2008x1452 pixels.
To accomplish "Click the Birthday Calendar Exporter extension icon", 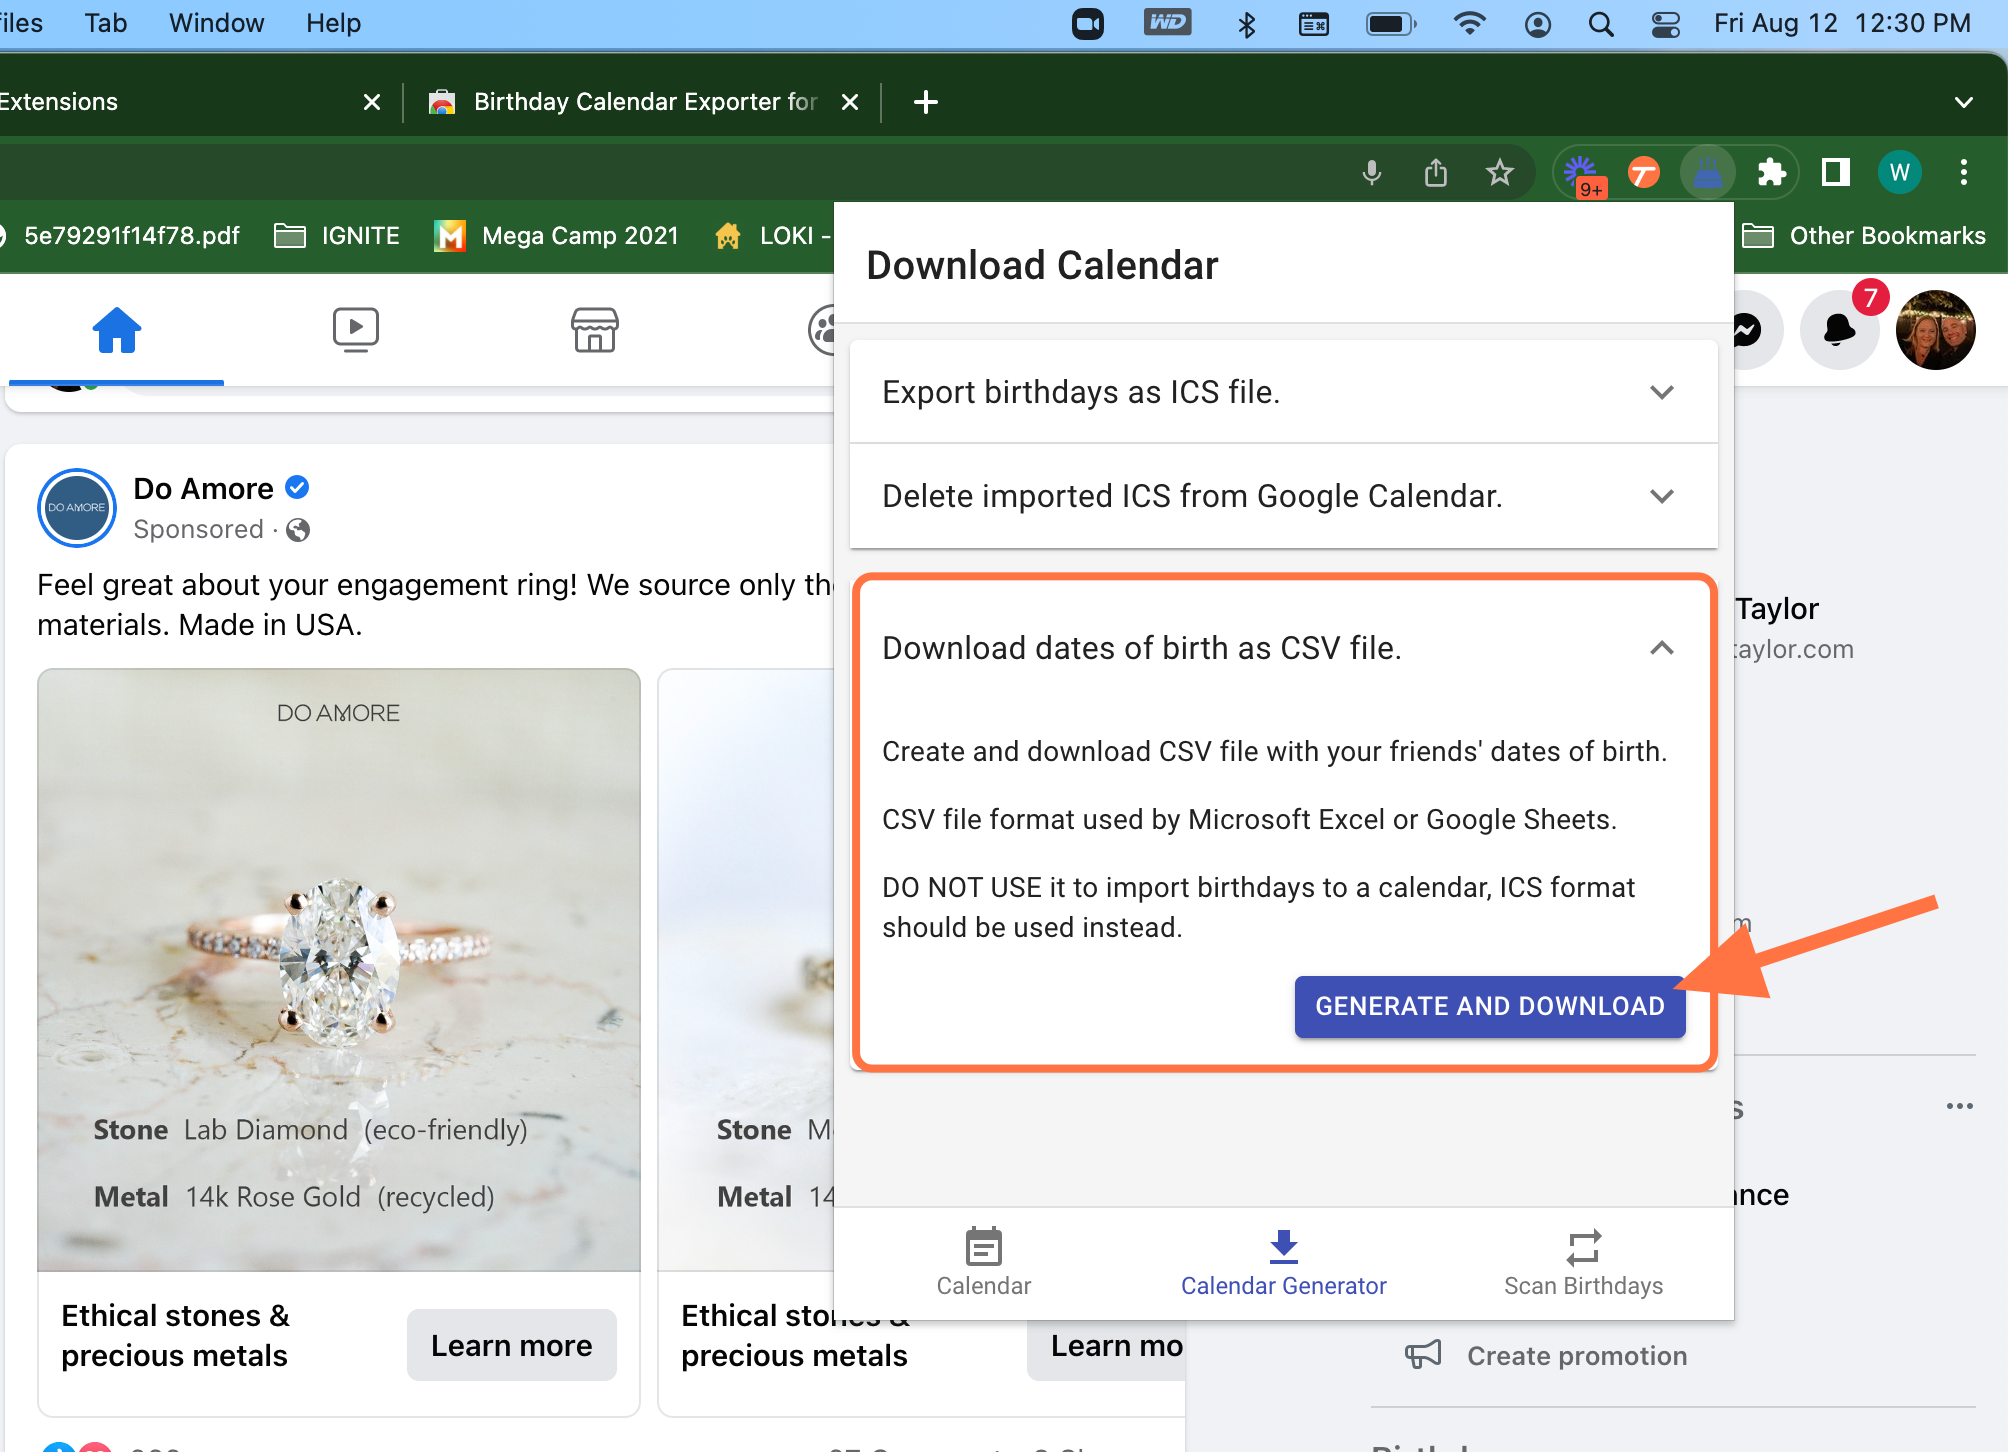I will click(1708, 173).
